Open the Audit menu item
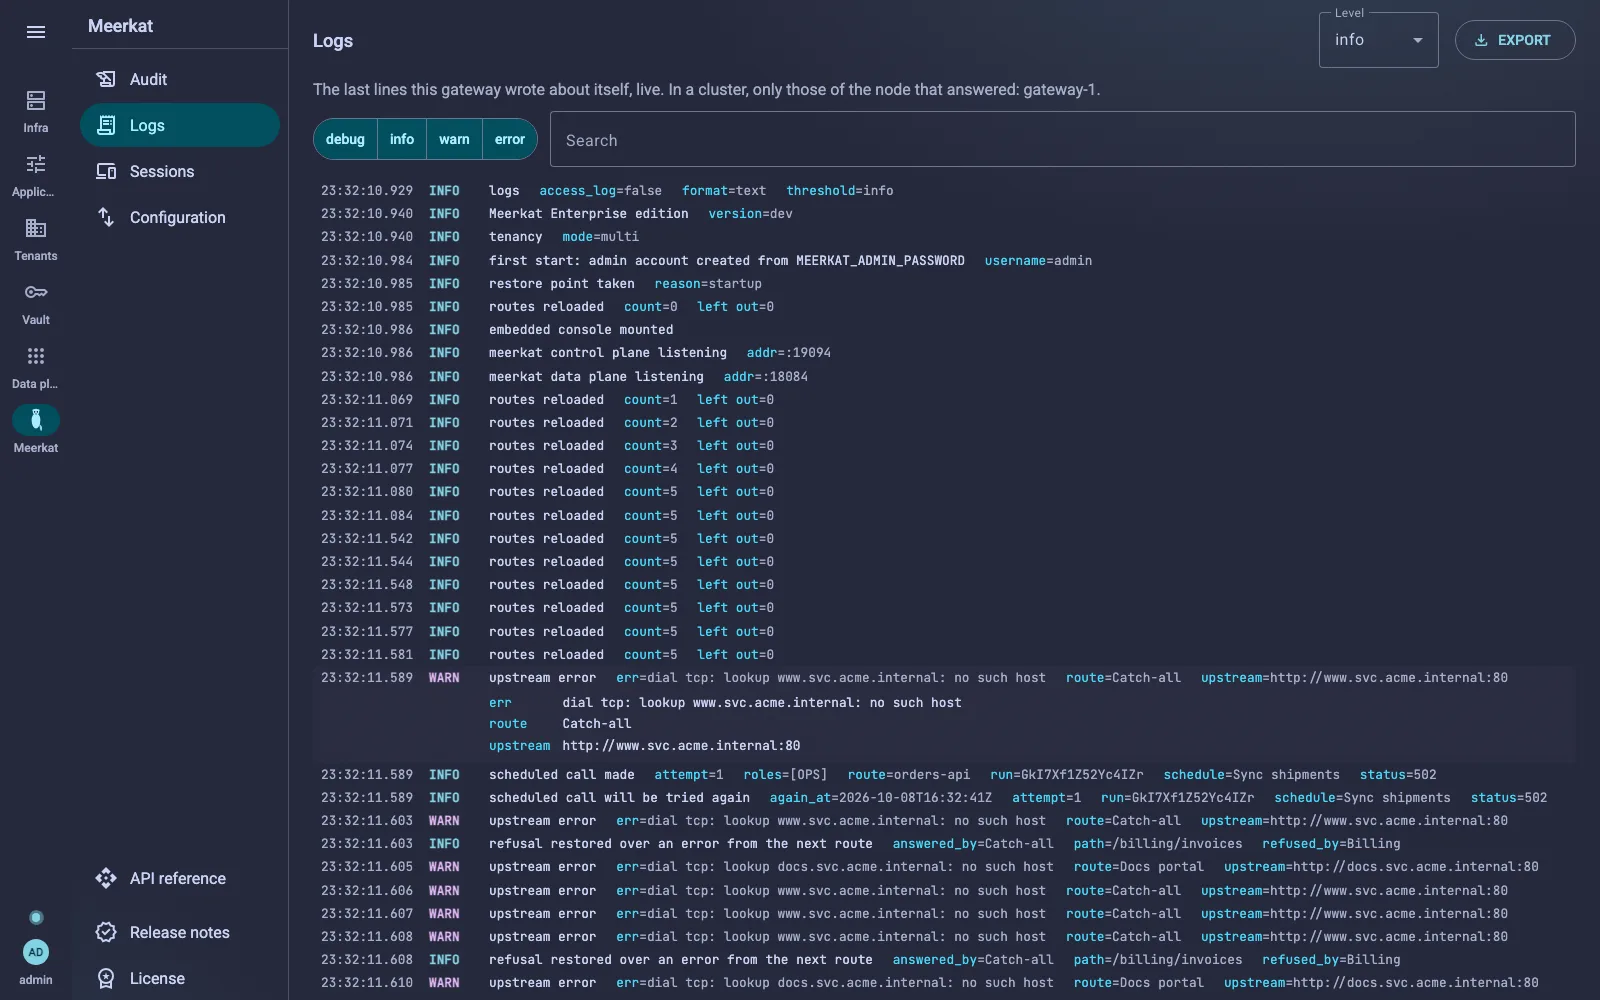The width and height of the screenshot is (1600, 1000). click(180, 79)
